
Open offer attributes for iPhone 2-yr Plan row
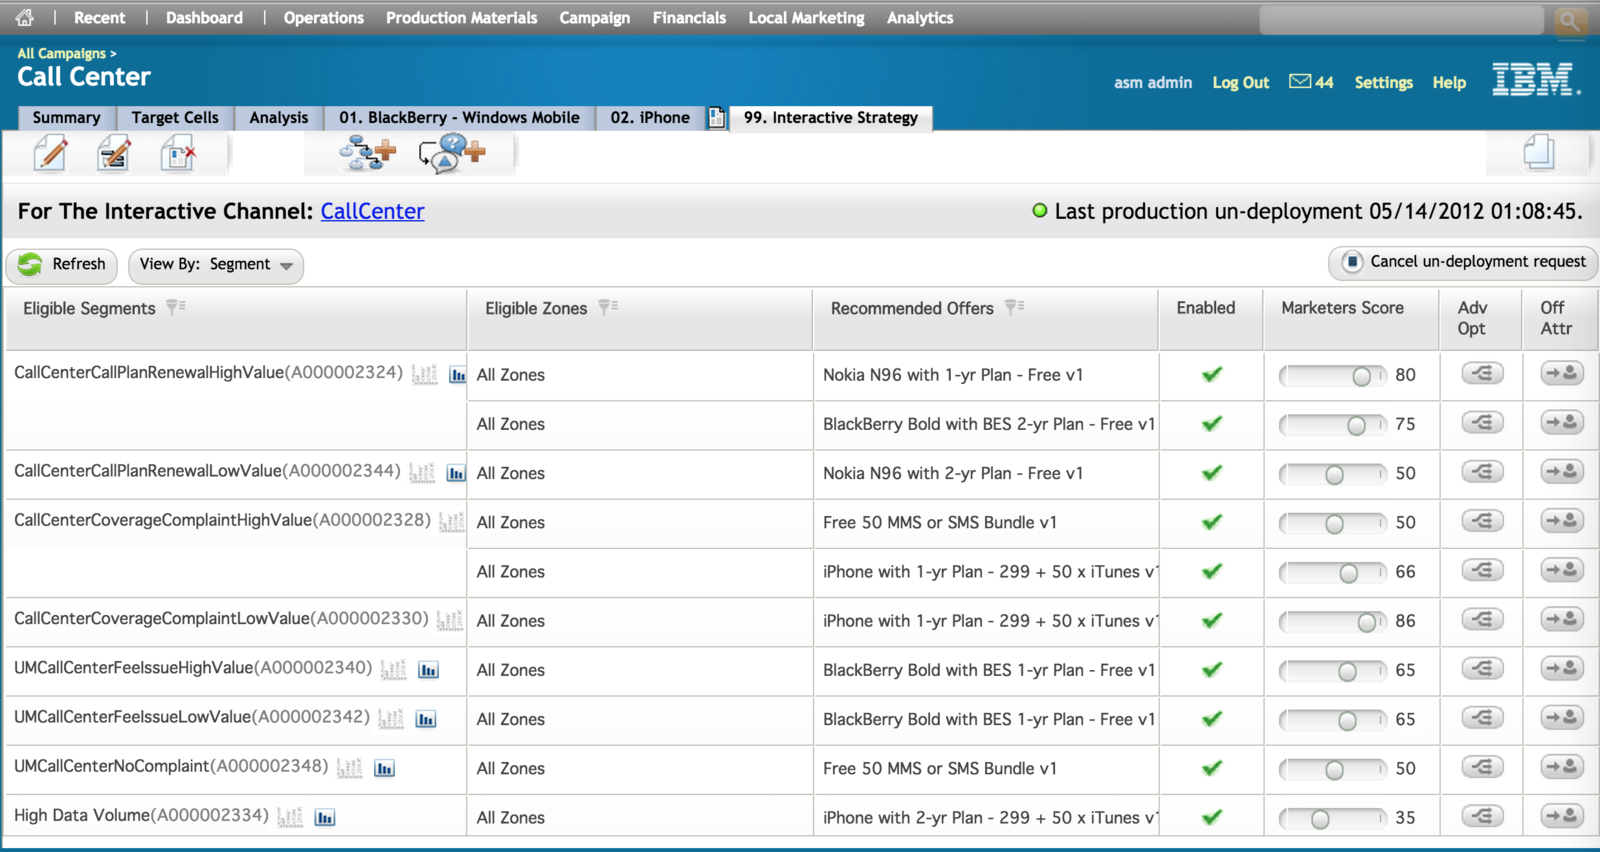tap(1561, 816)
